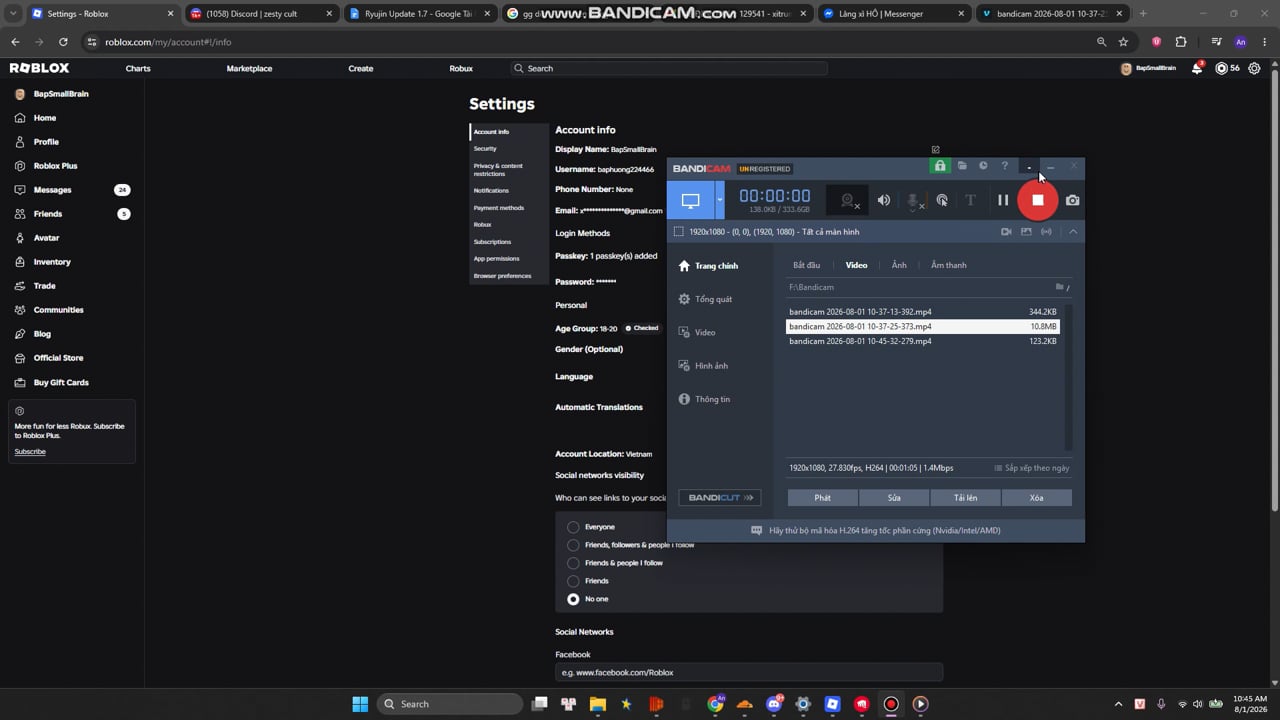Browse folder icon next to F:\Bandicam path
This screenshot has width=1280, height=720.
(x=1062, y=287)
